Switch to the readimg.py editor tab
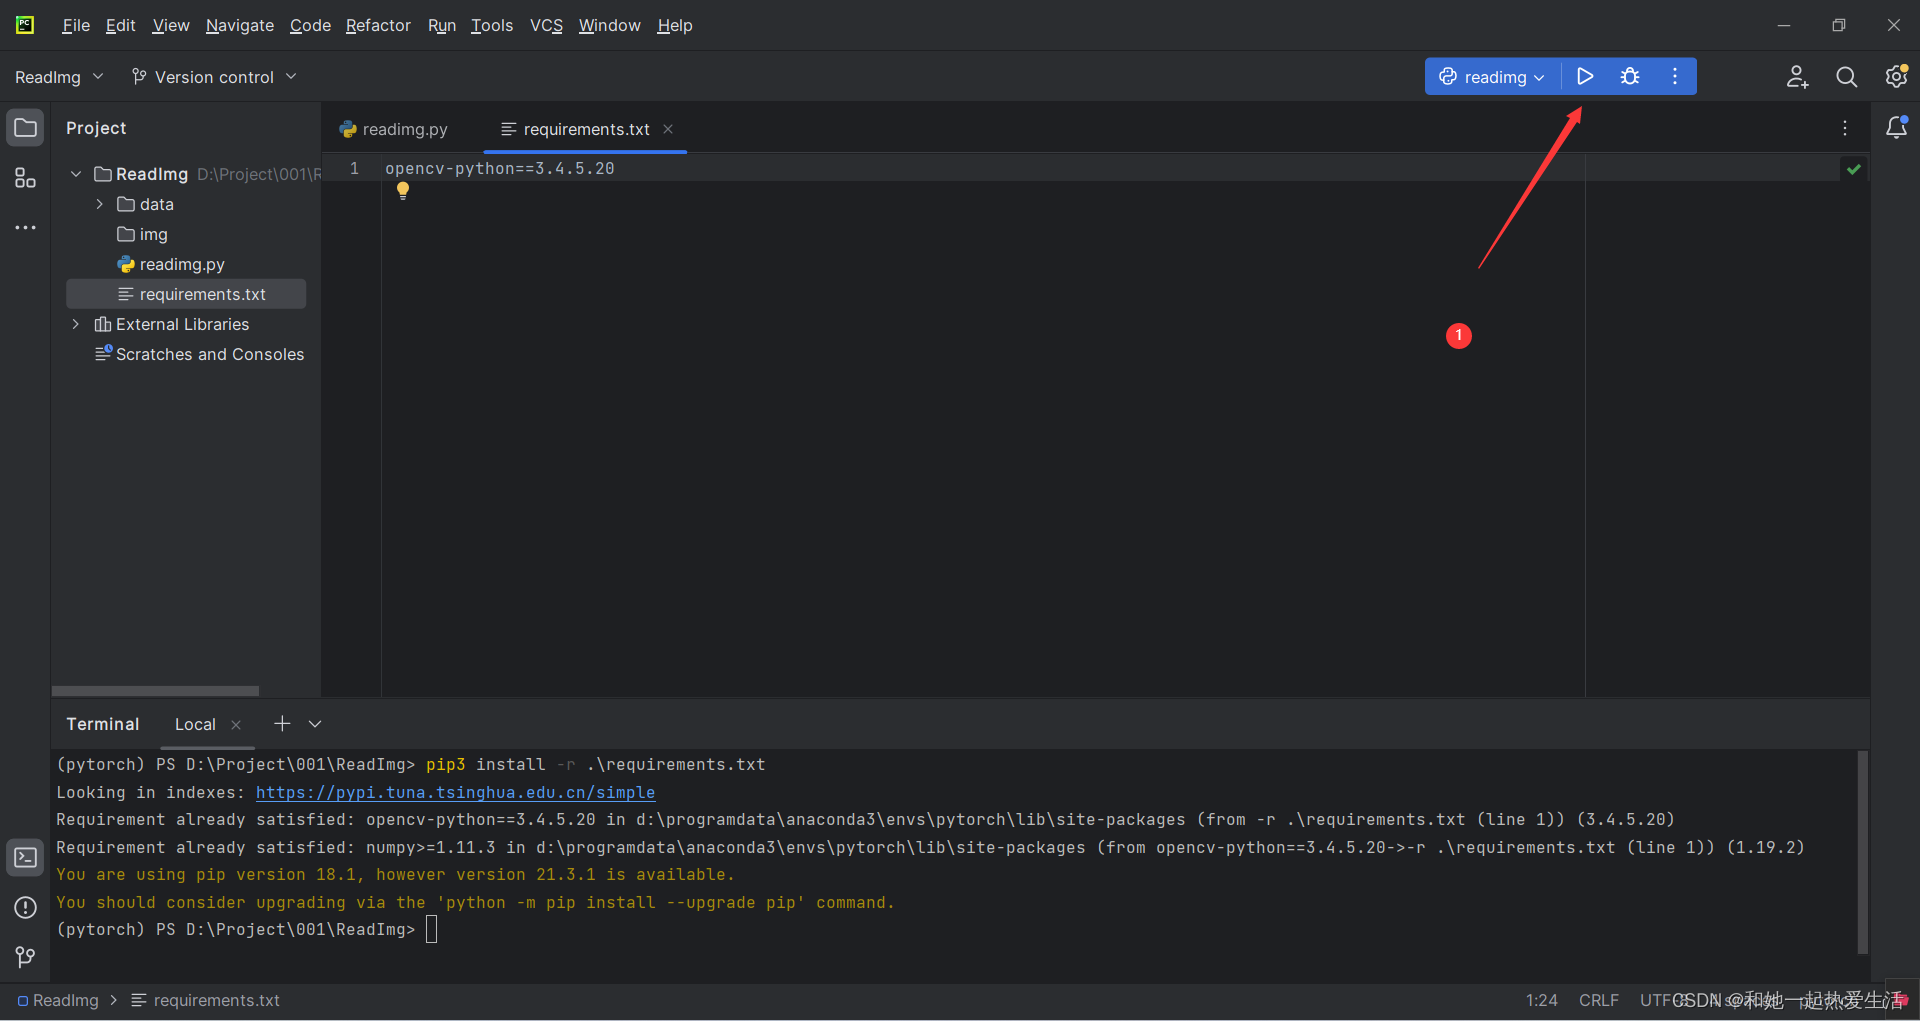Viewport: 1920px width, 1021px height. (x=394, y=129)
